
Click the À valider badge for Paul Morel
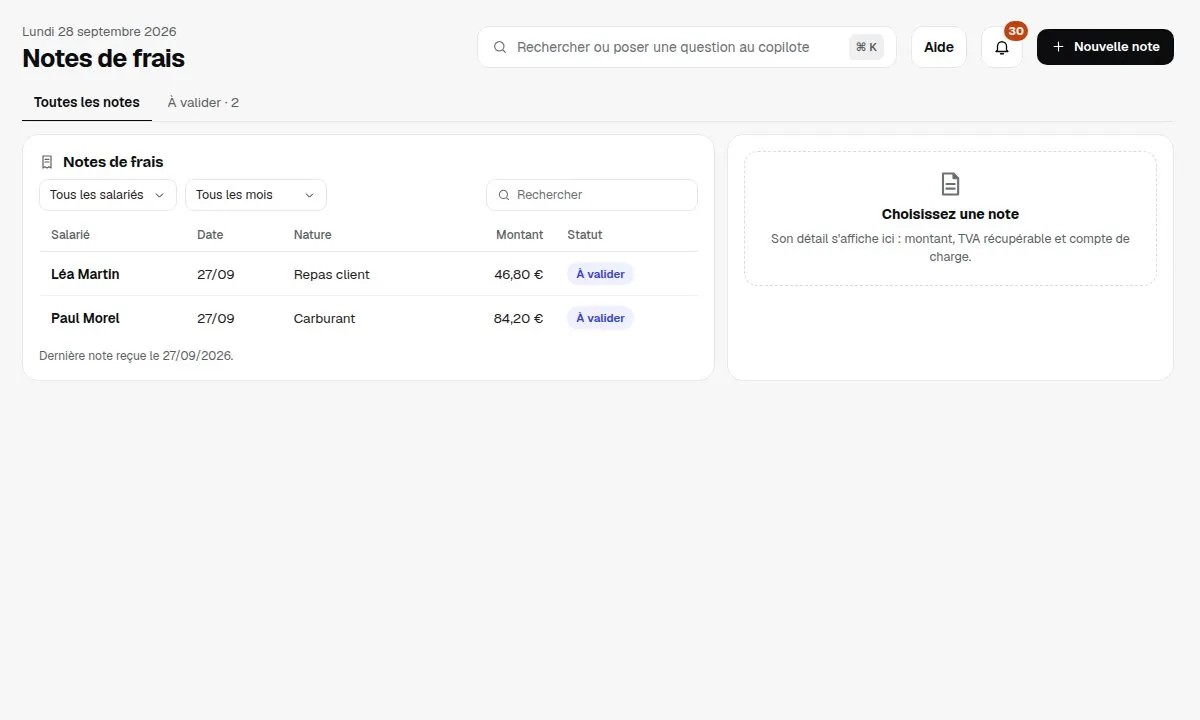click(x=600, y=318)
